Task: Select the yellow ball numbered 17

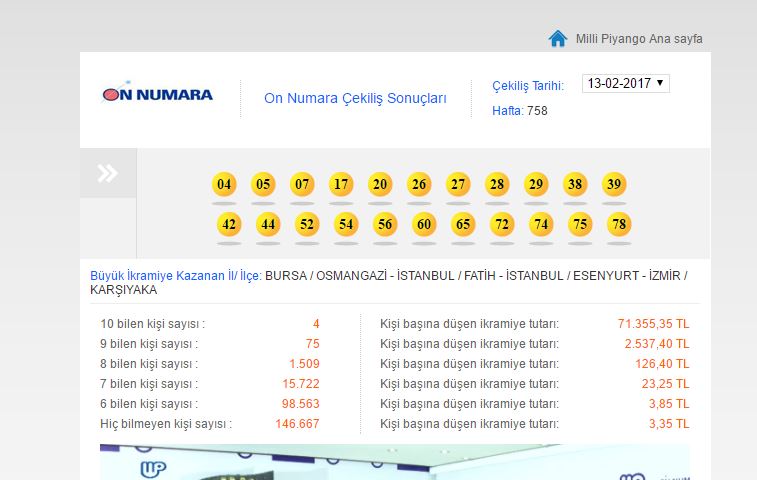Action: click(341, 184)
